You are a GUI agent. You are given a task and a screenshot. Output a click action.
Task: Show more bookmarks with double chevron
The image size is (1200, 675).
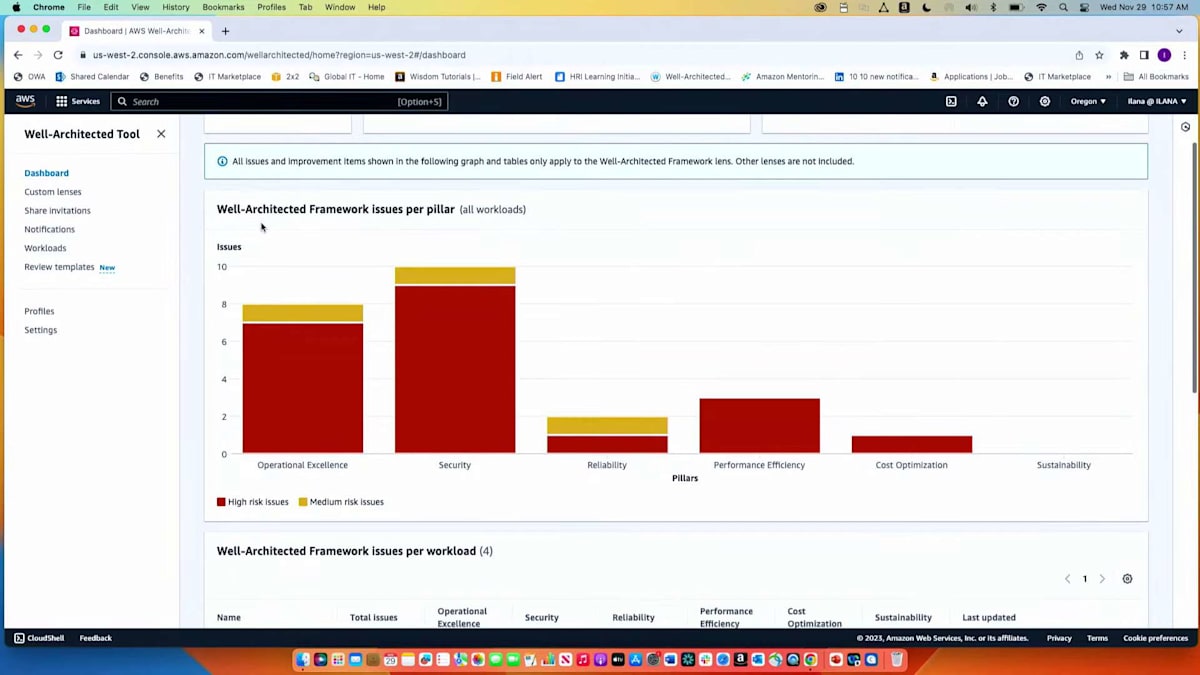point(1108,77)
